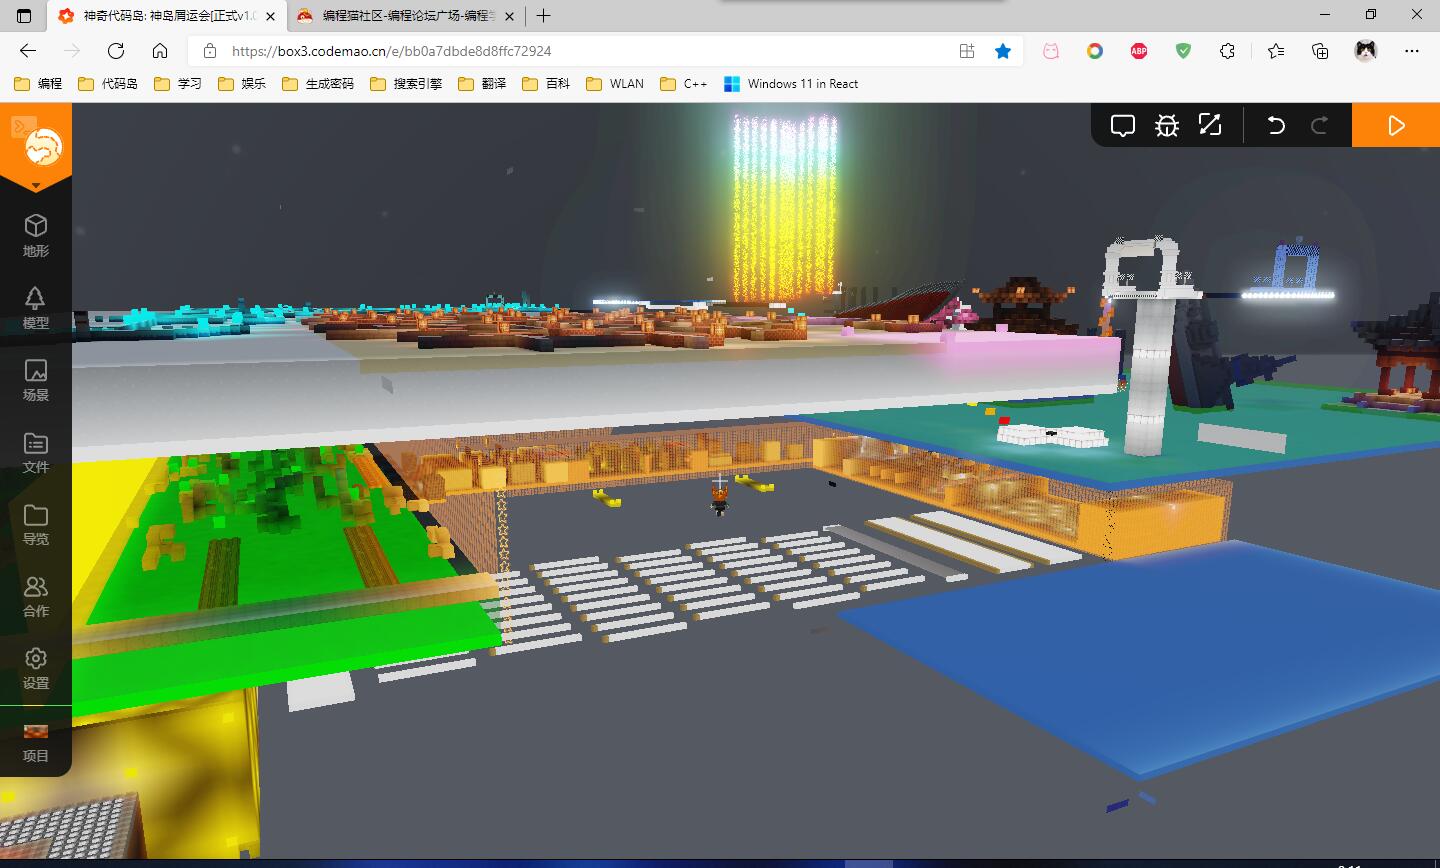Image resolution: width=1440 pixels, height=868 pixels.
Task: Switch to the 神奇代码岛 tab
Action: [x=166, y=16]
